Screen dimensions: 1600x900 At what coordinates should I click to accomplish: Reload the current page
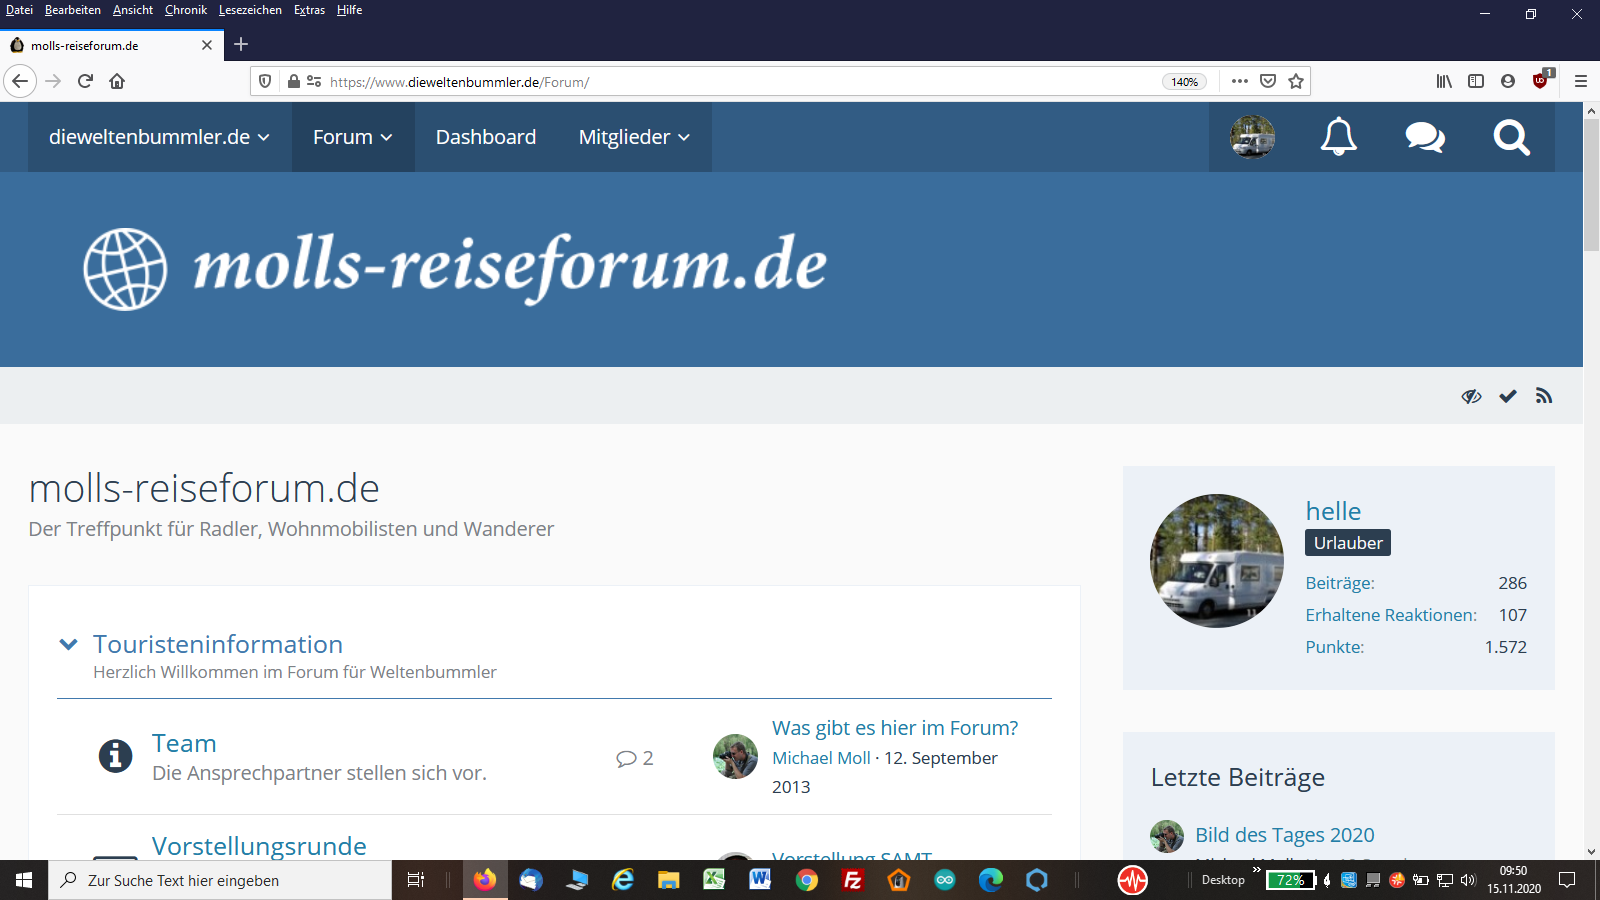[85, 81]
